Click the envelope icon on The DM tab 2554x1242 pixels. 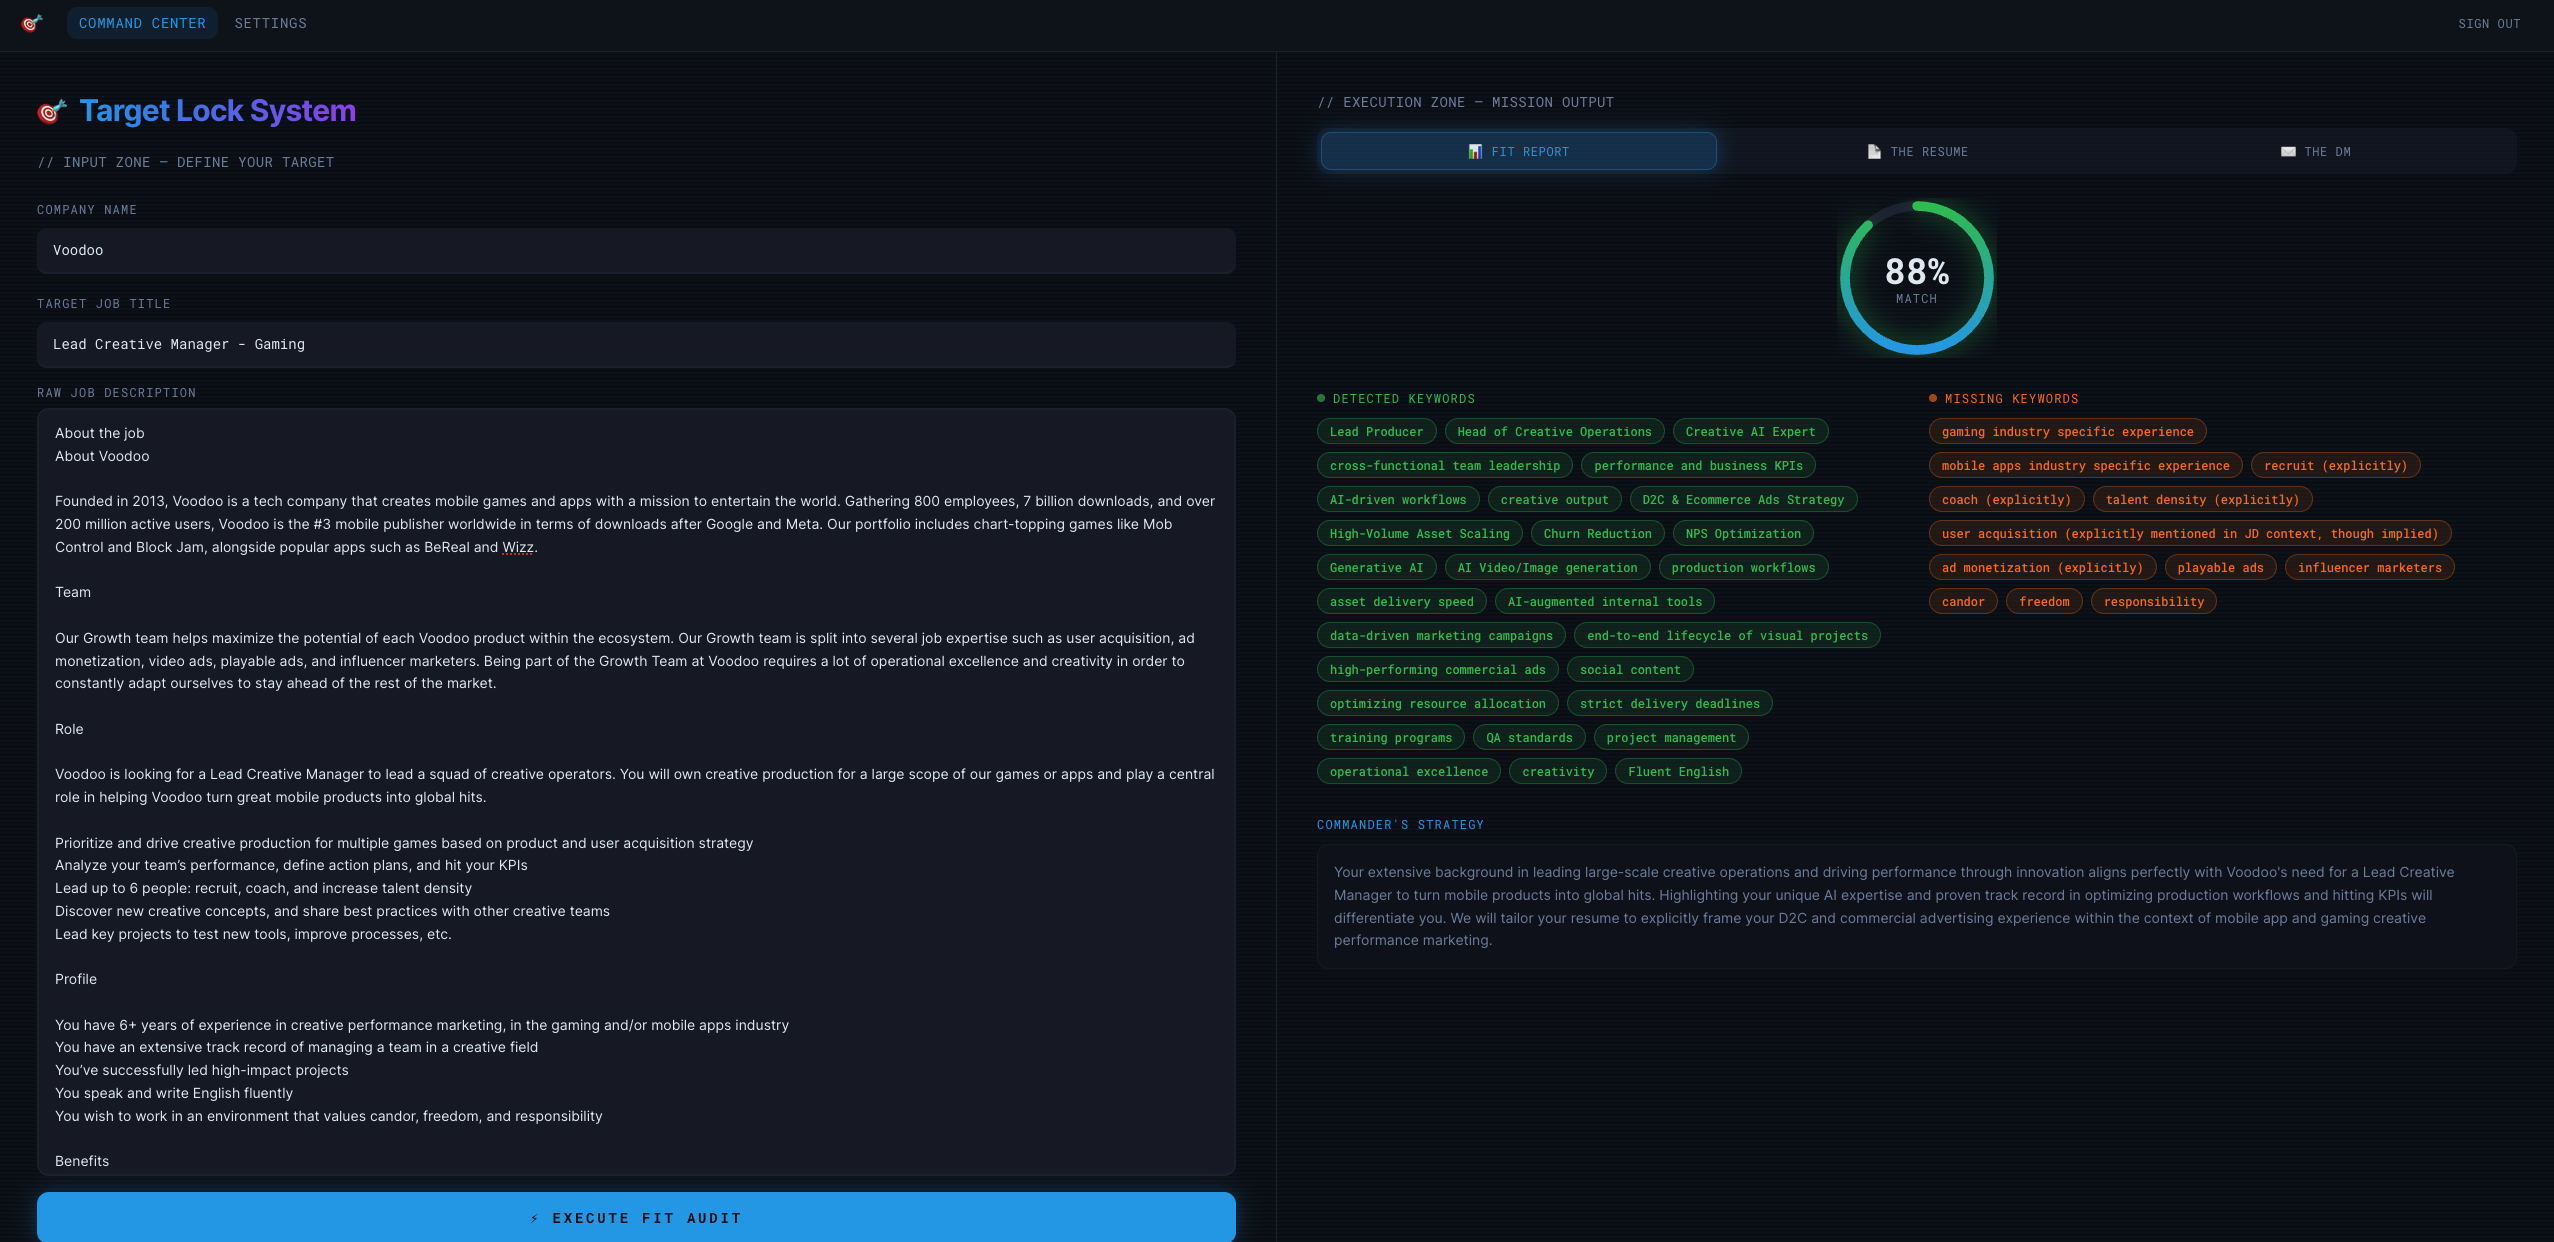click(x=2288, y=152)
